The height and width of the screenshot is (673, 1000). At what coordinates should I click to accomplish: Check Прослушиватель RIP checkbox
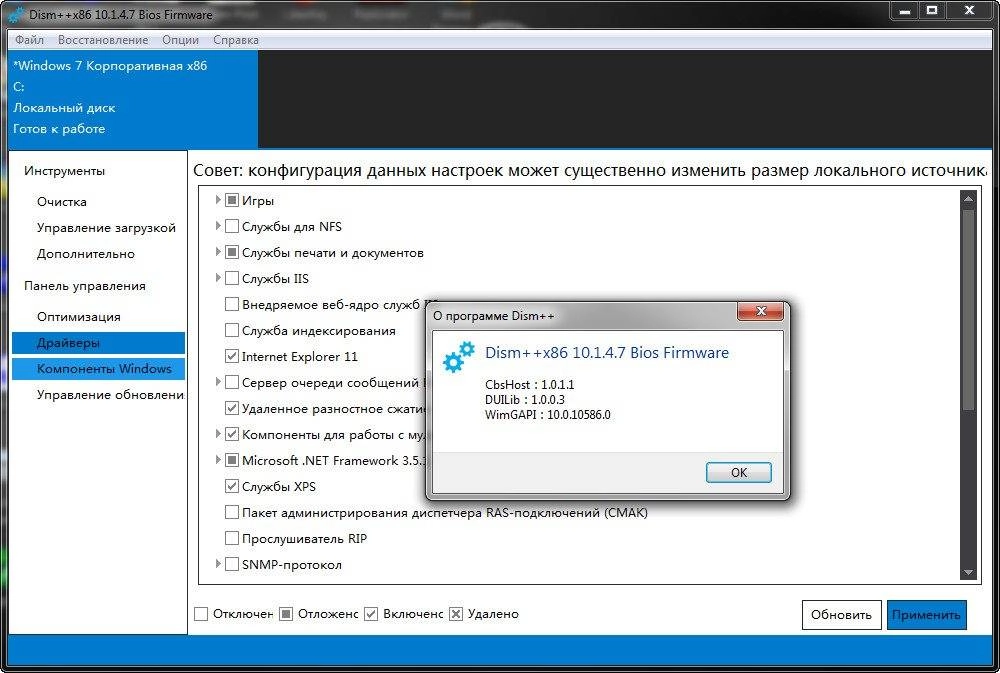(x=232, y=538)
